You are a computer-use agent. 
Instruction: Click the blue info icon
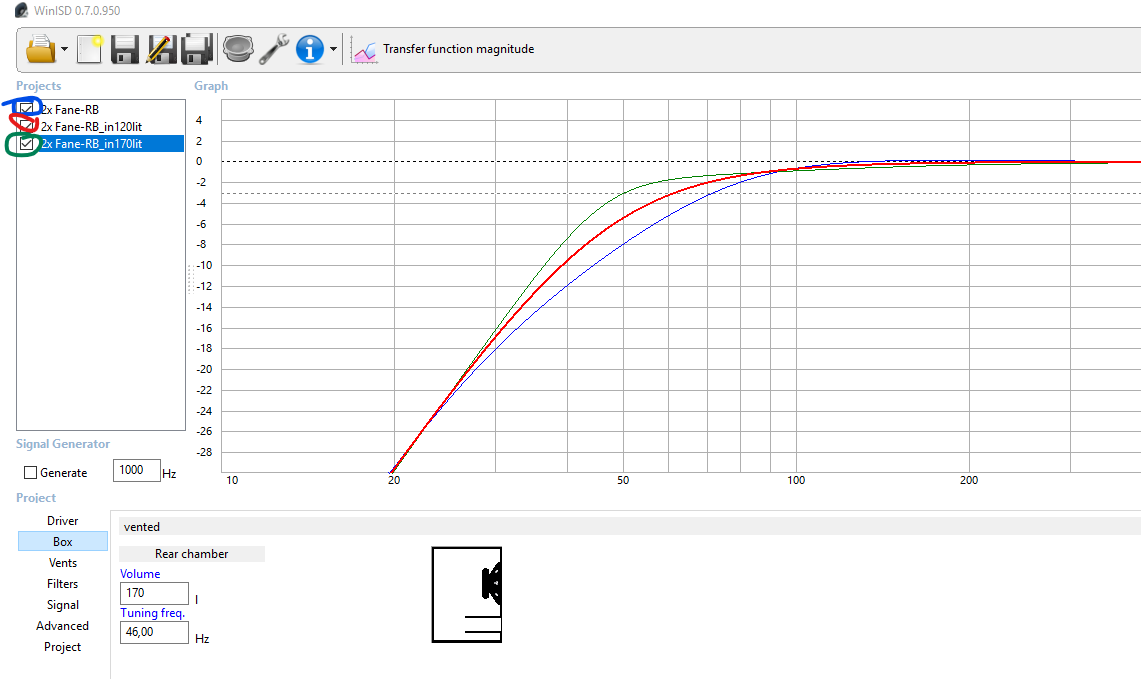point(310,49)
